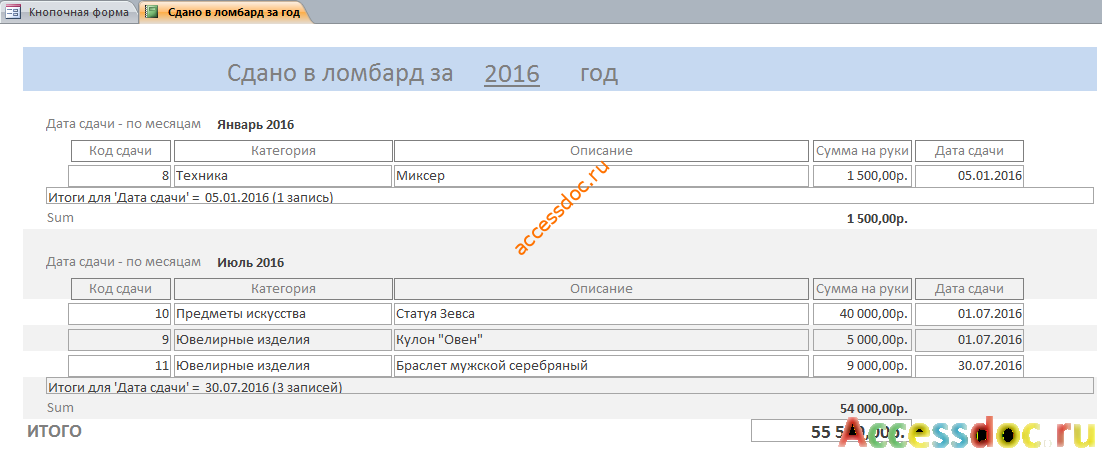
Task: Click Категория header in the Июль 2016 table
Action: (x=283, y=289)
